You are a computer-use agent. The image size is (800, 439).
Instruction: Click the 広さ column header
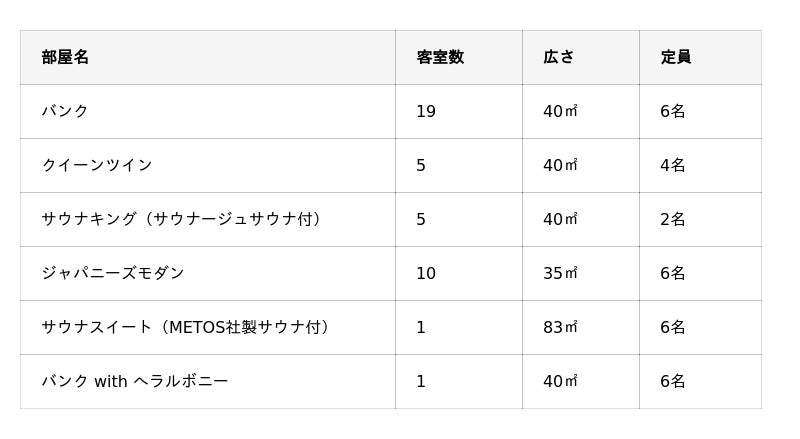point(558,58)
